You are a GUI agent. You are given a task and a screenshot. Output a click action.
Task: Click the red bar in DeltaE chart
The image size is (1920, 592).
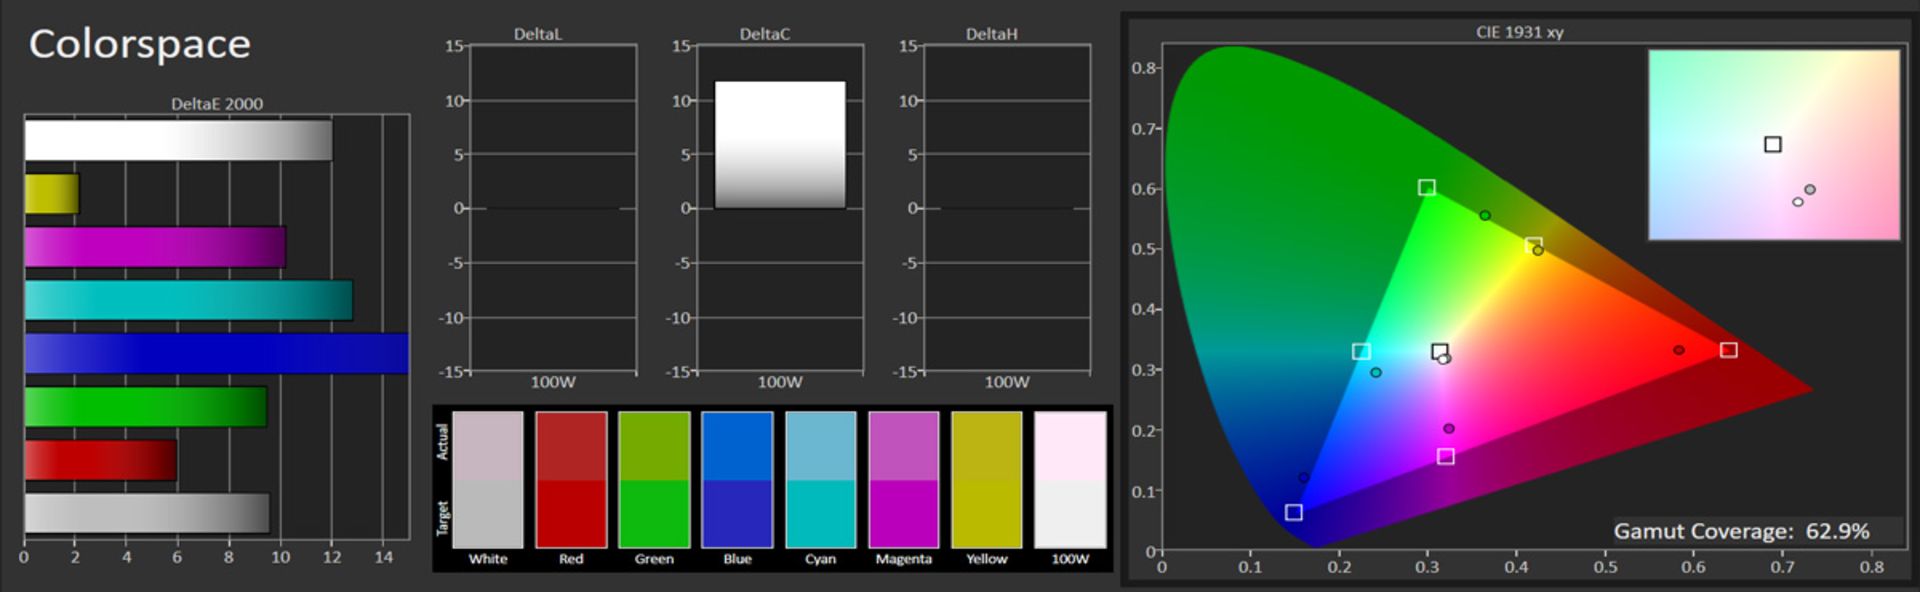tap(100, 460)
